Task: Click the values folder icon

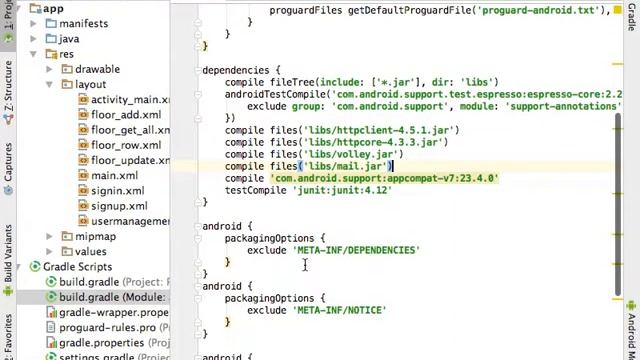Action: pyautogui.click(x=67, y=251)
